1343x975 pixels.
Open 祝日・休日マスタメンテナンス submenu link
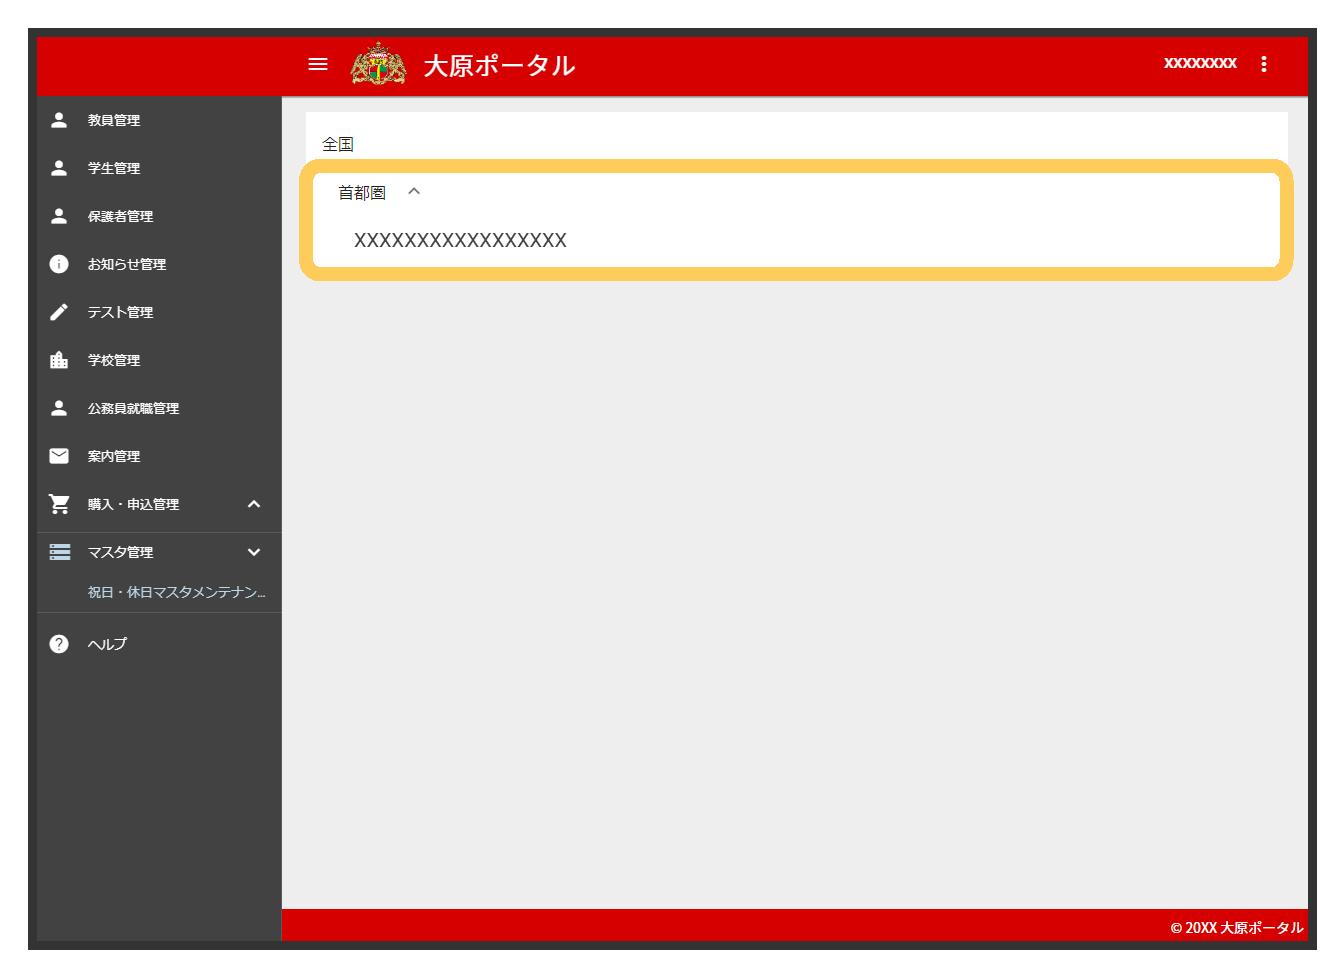tap(176, 592)
